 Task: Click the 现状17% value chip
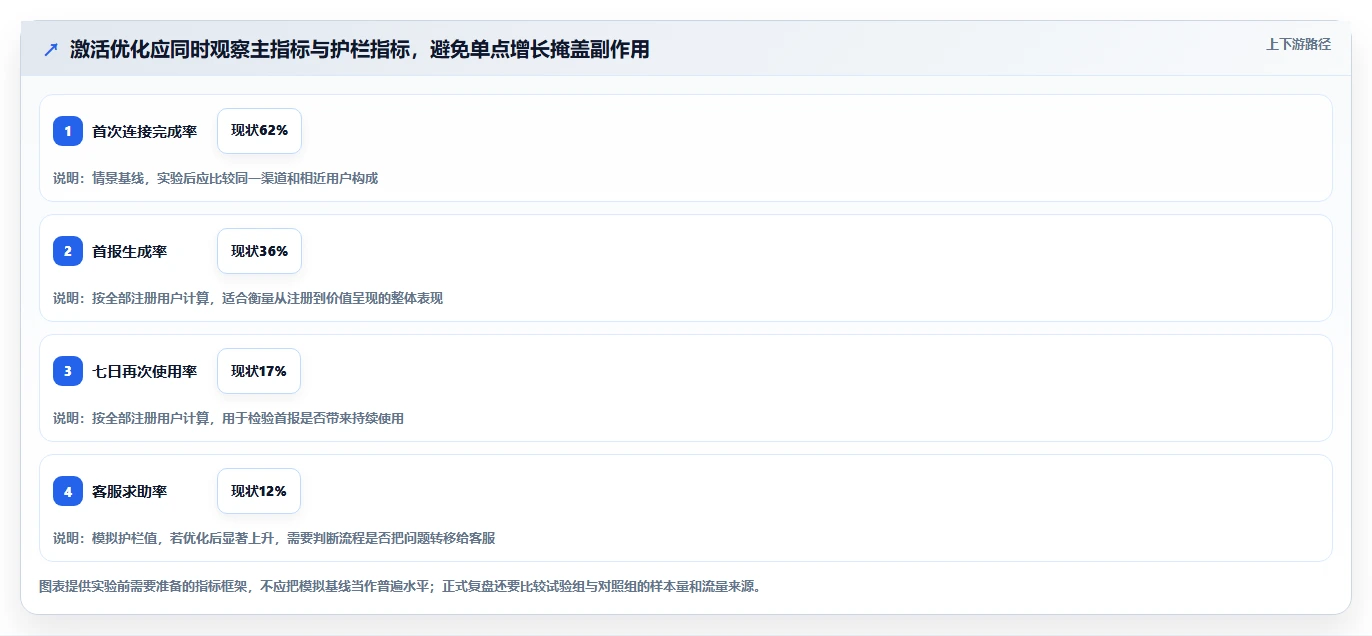pyautogui.click(x=259, y=371)
